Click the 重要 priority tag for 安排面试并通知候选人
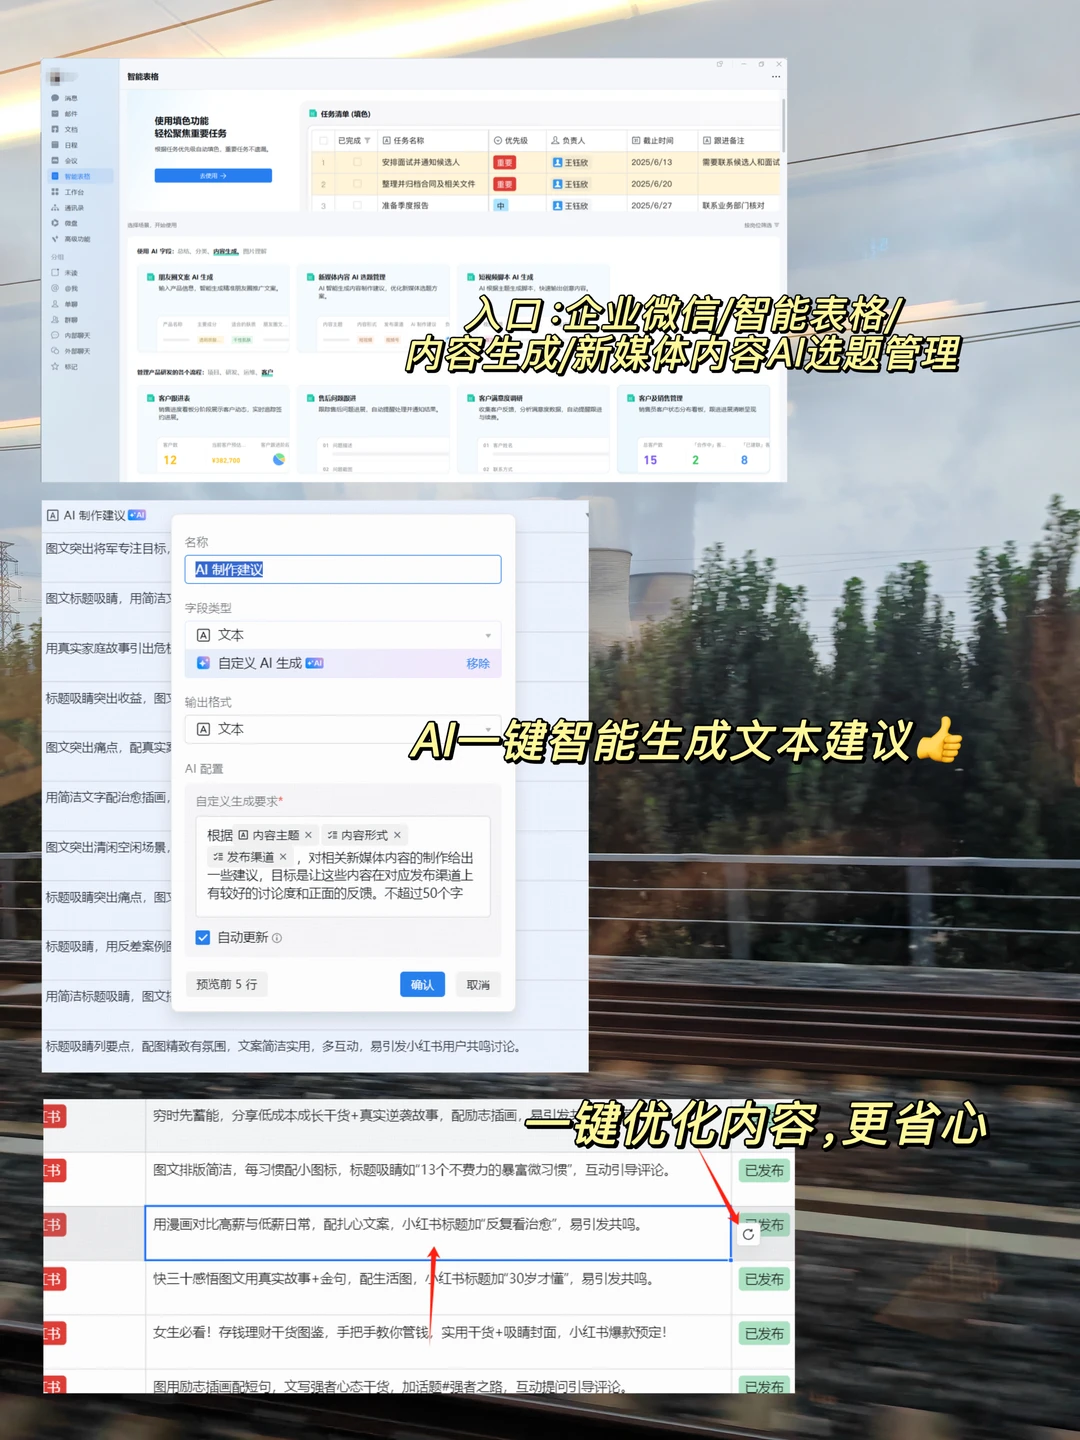This screenshot has width=1080, height=1440. pos(504,162)
